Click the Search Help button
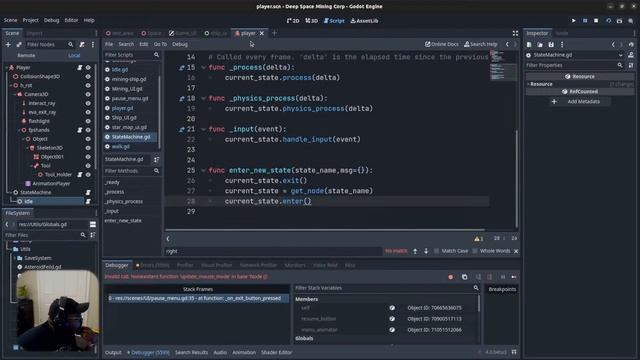Viewport: 640px width, 360px height. pos(480,44)
